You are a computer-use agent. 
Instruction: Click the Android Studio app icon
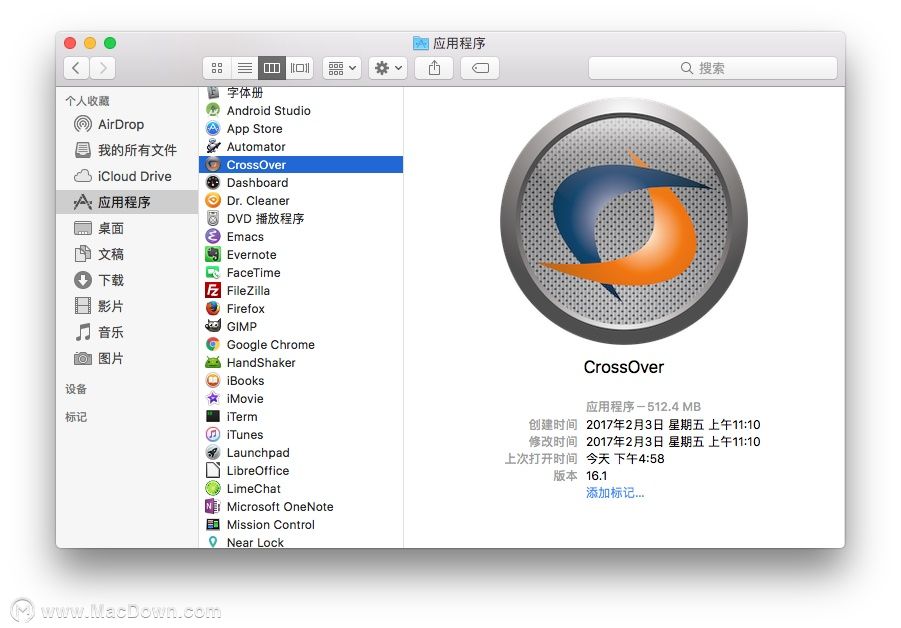(x=213, y=110)
